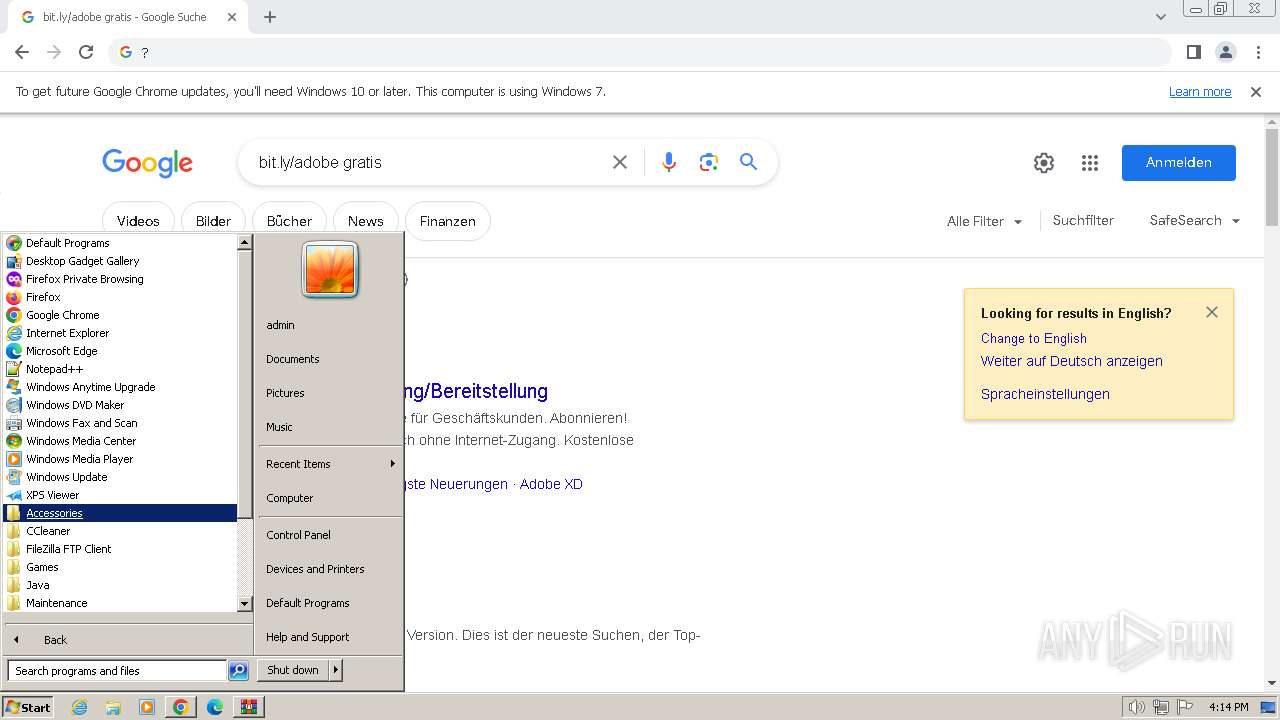This screenshot has width=1280, height=720.
Task: Open the Shut down options arrow
Action: [x=335, y=670]
